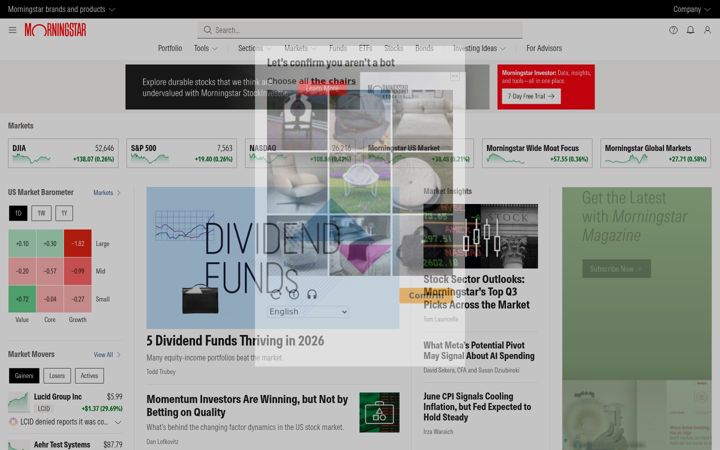Open the Investing Ideas dropdown
The image size is (720, 450).
pyautogui.click(x=479, y=48)
